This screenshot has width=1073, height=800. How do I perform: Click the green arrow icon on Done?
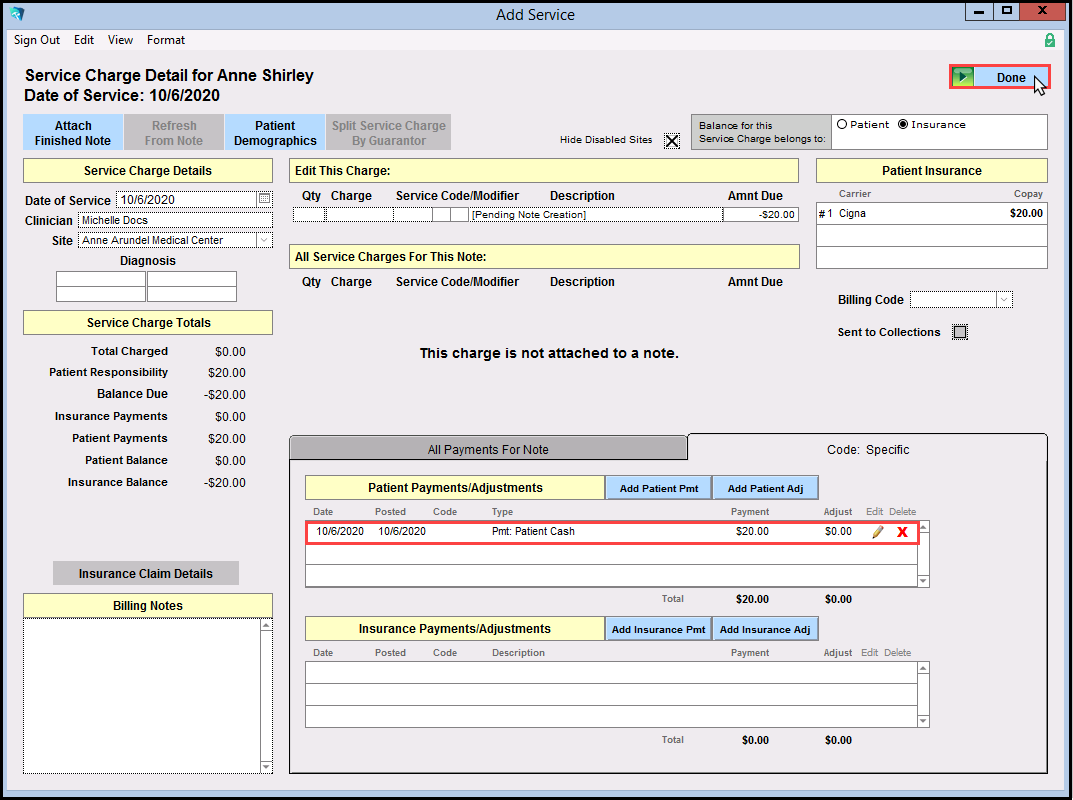click(x=963, y=77)
